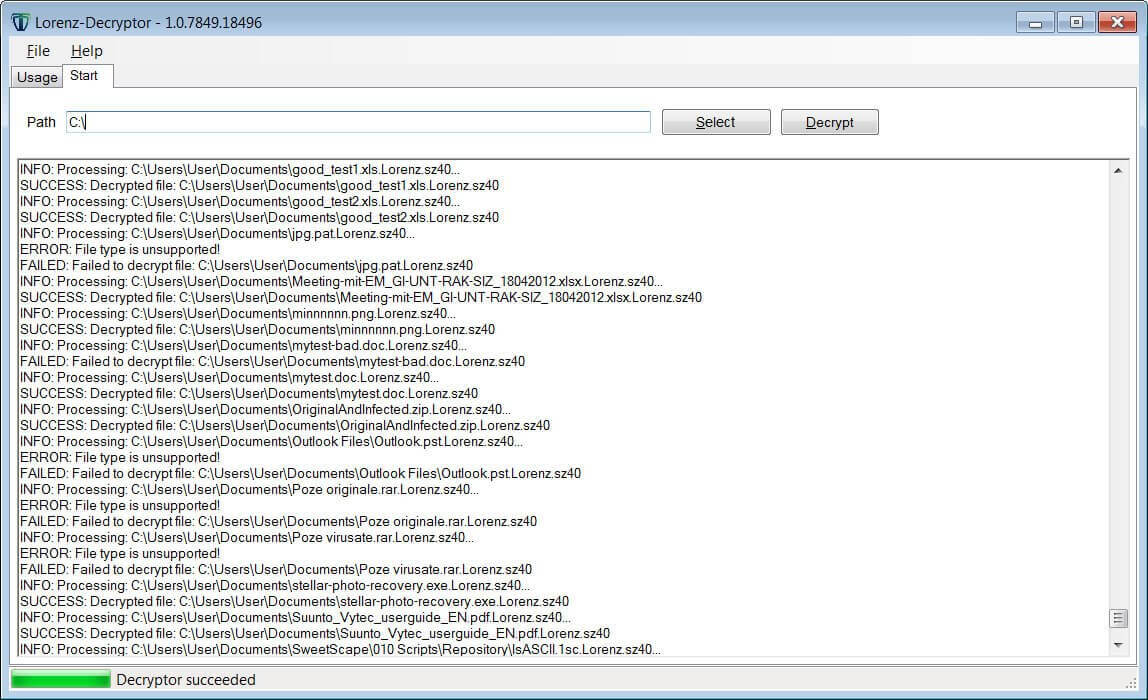Click log line 'FAILED: Failed to decrypt file ...Outlook.pst.Lorenz.sz40'
1148x700 pixels.
(300, 474)
